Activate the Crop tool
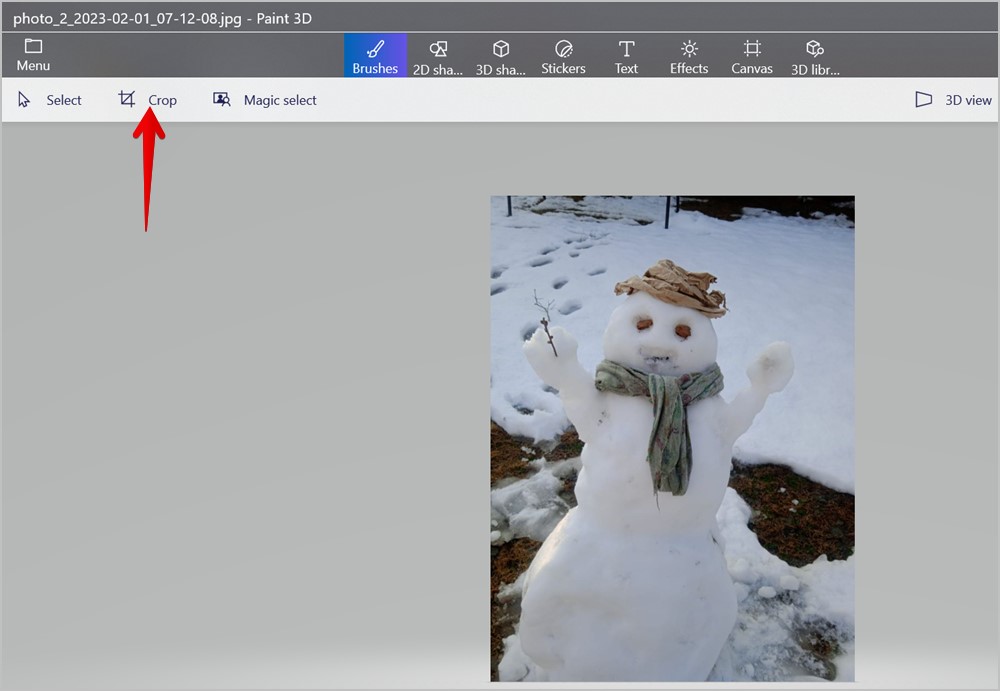The height and width of the screenshot is (691, 1000). coord(147,100)
